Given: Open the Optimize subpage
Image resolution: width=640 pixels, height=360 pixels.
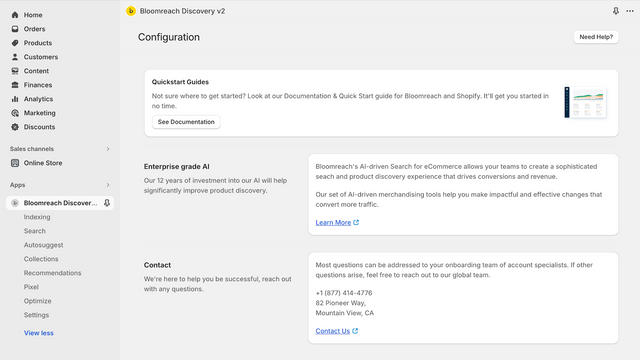Looking at the screenshot, I should [38, 301].
